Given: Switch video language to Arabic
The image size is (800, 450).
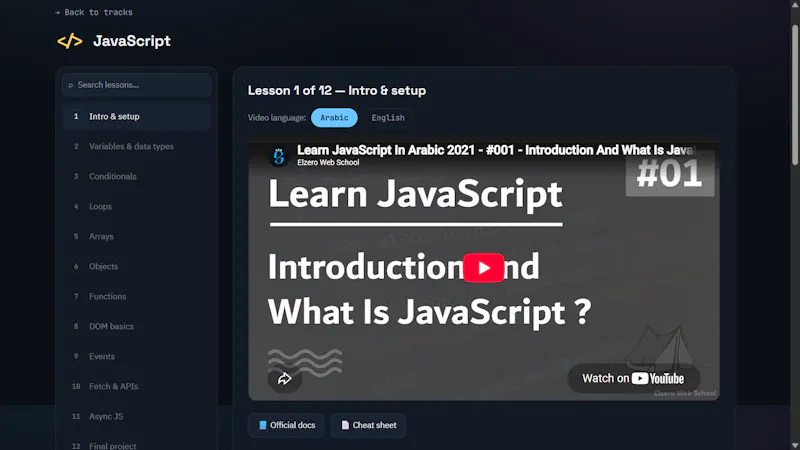Looking at the screenshot, I should [x=334, y=118].
